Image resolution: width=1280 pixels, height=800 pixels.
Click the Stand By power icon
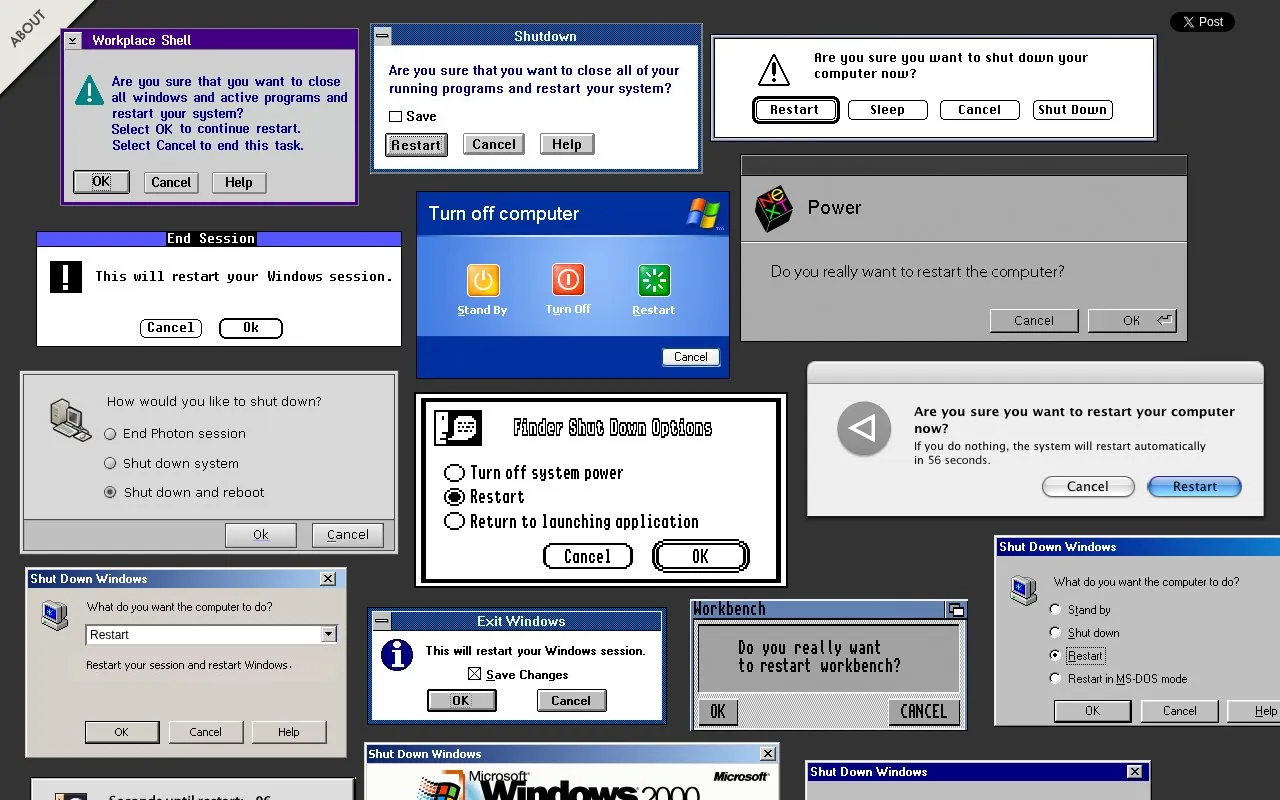[x=483, y=280]
